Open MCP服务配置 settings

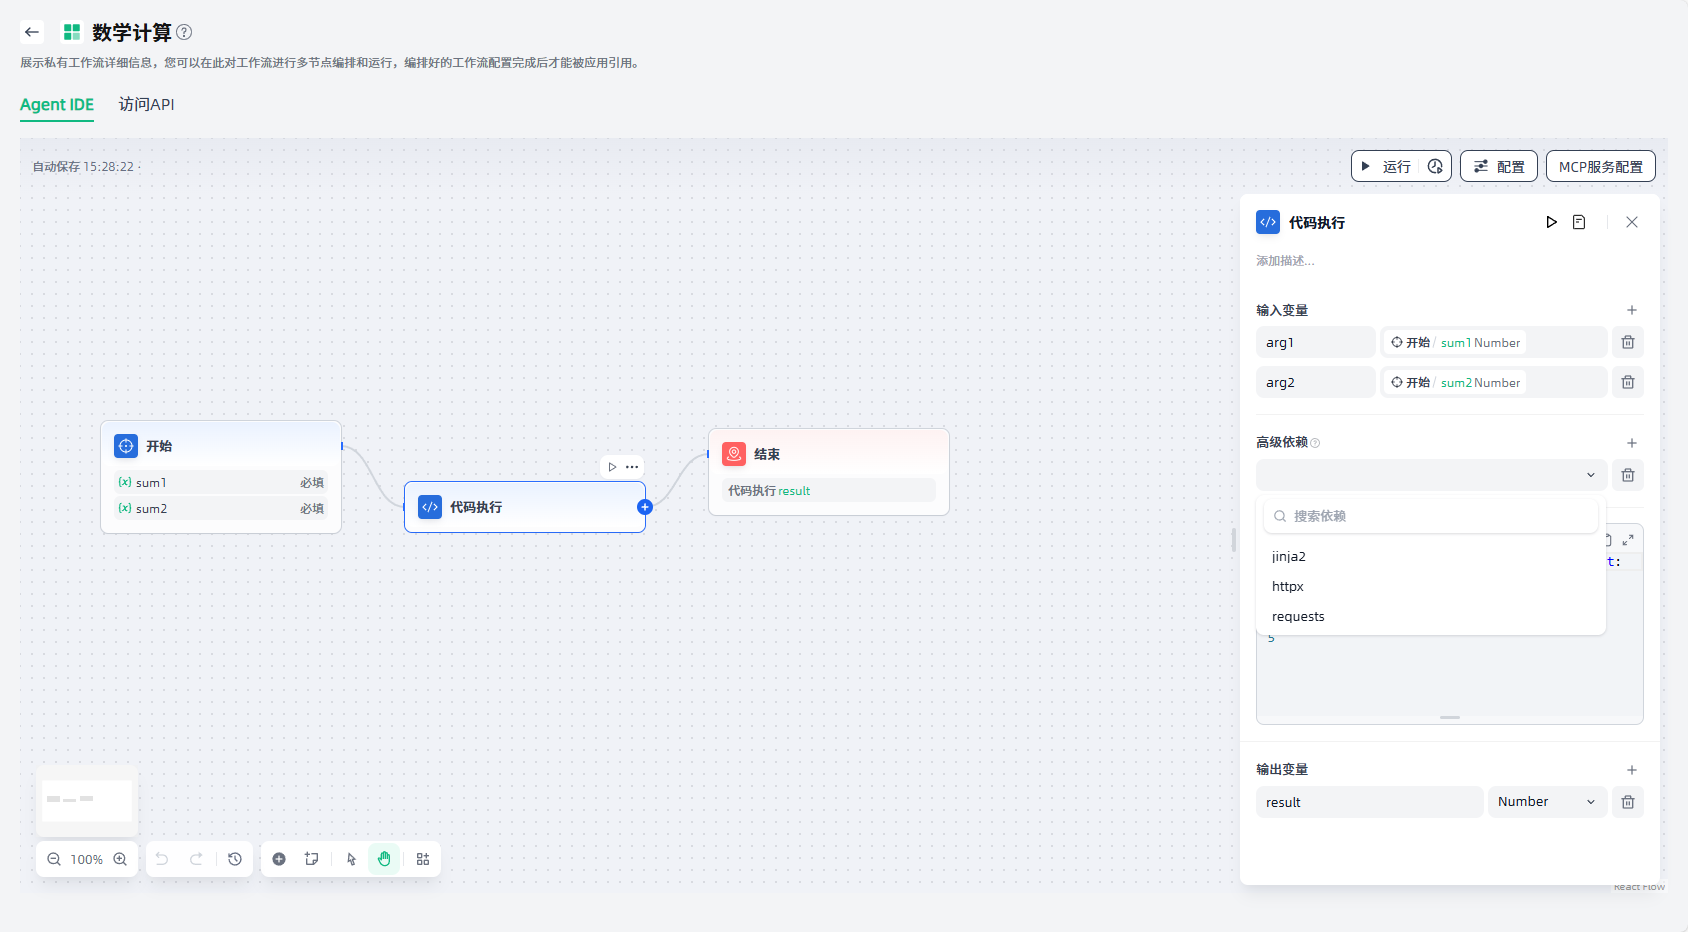1600,166
